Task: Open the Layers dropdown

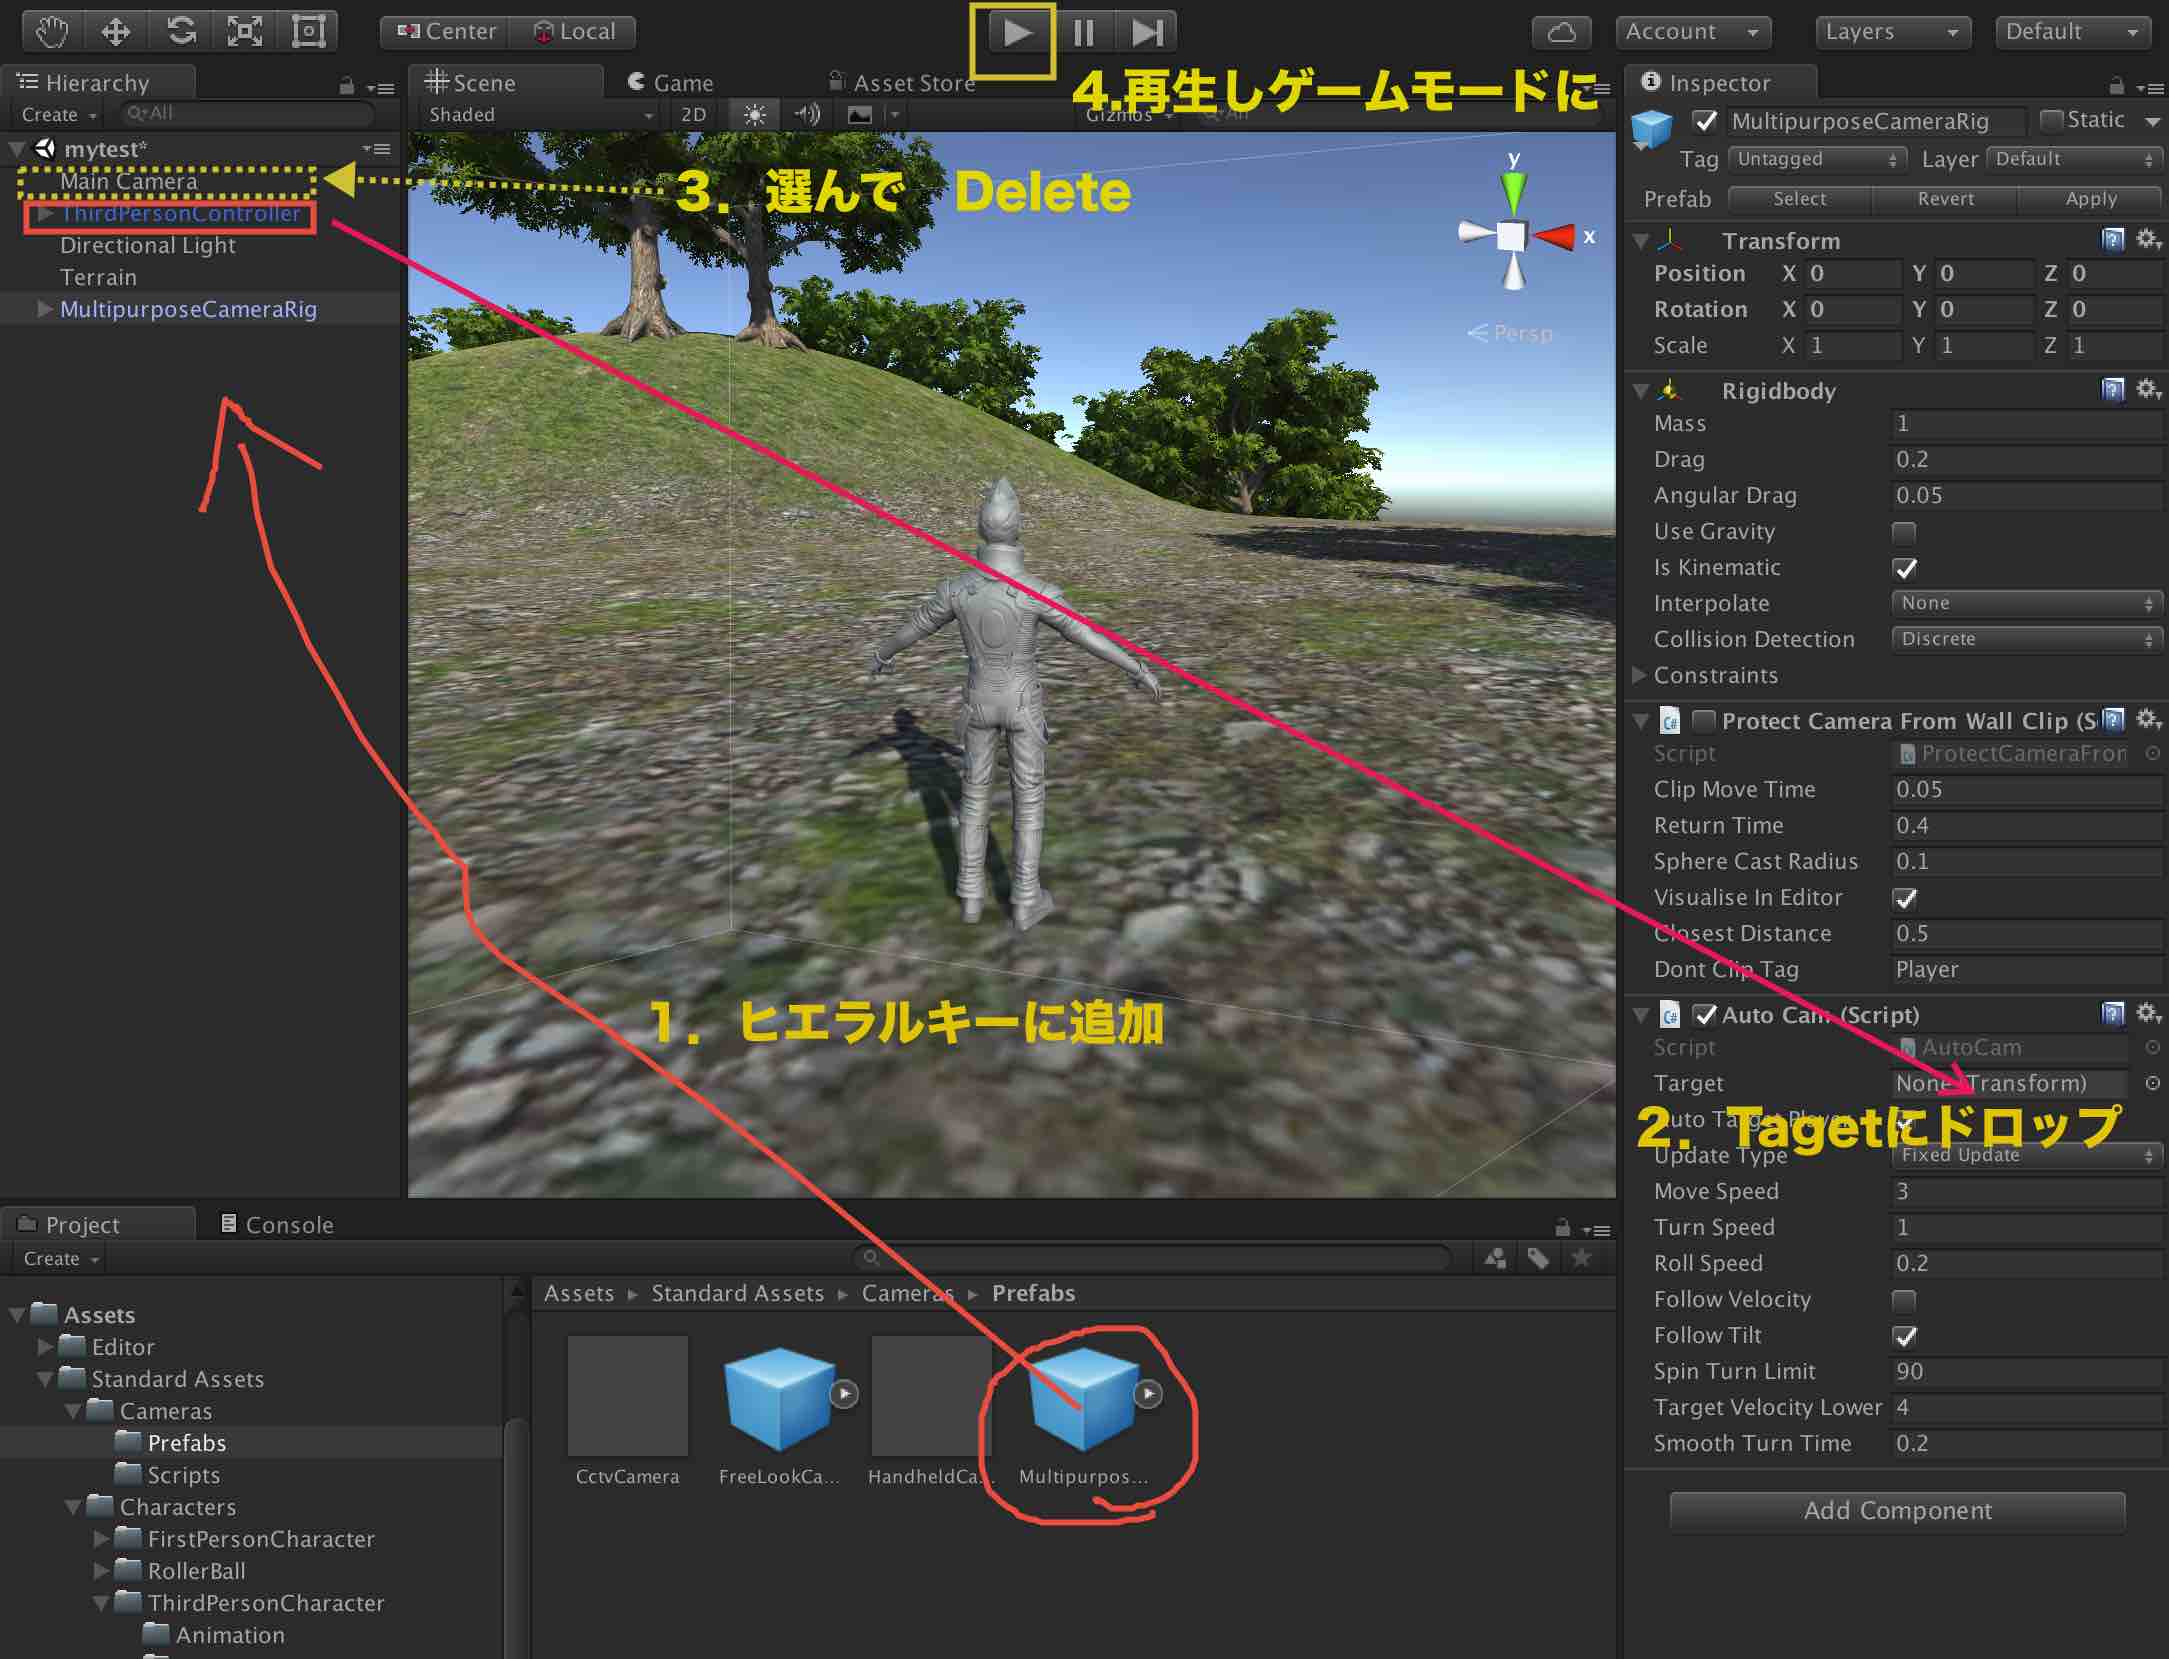Action: click(x=1892, y=32)
